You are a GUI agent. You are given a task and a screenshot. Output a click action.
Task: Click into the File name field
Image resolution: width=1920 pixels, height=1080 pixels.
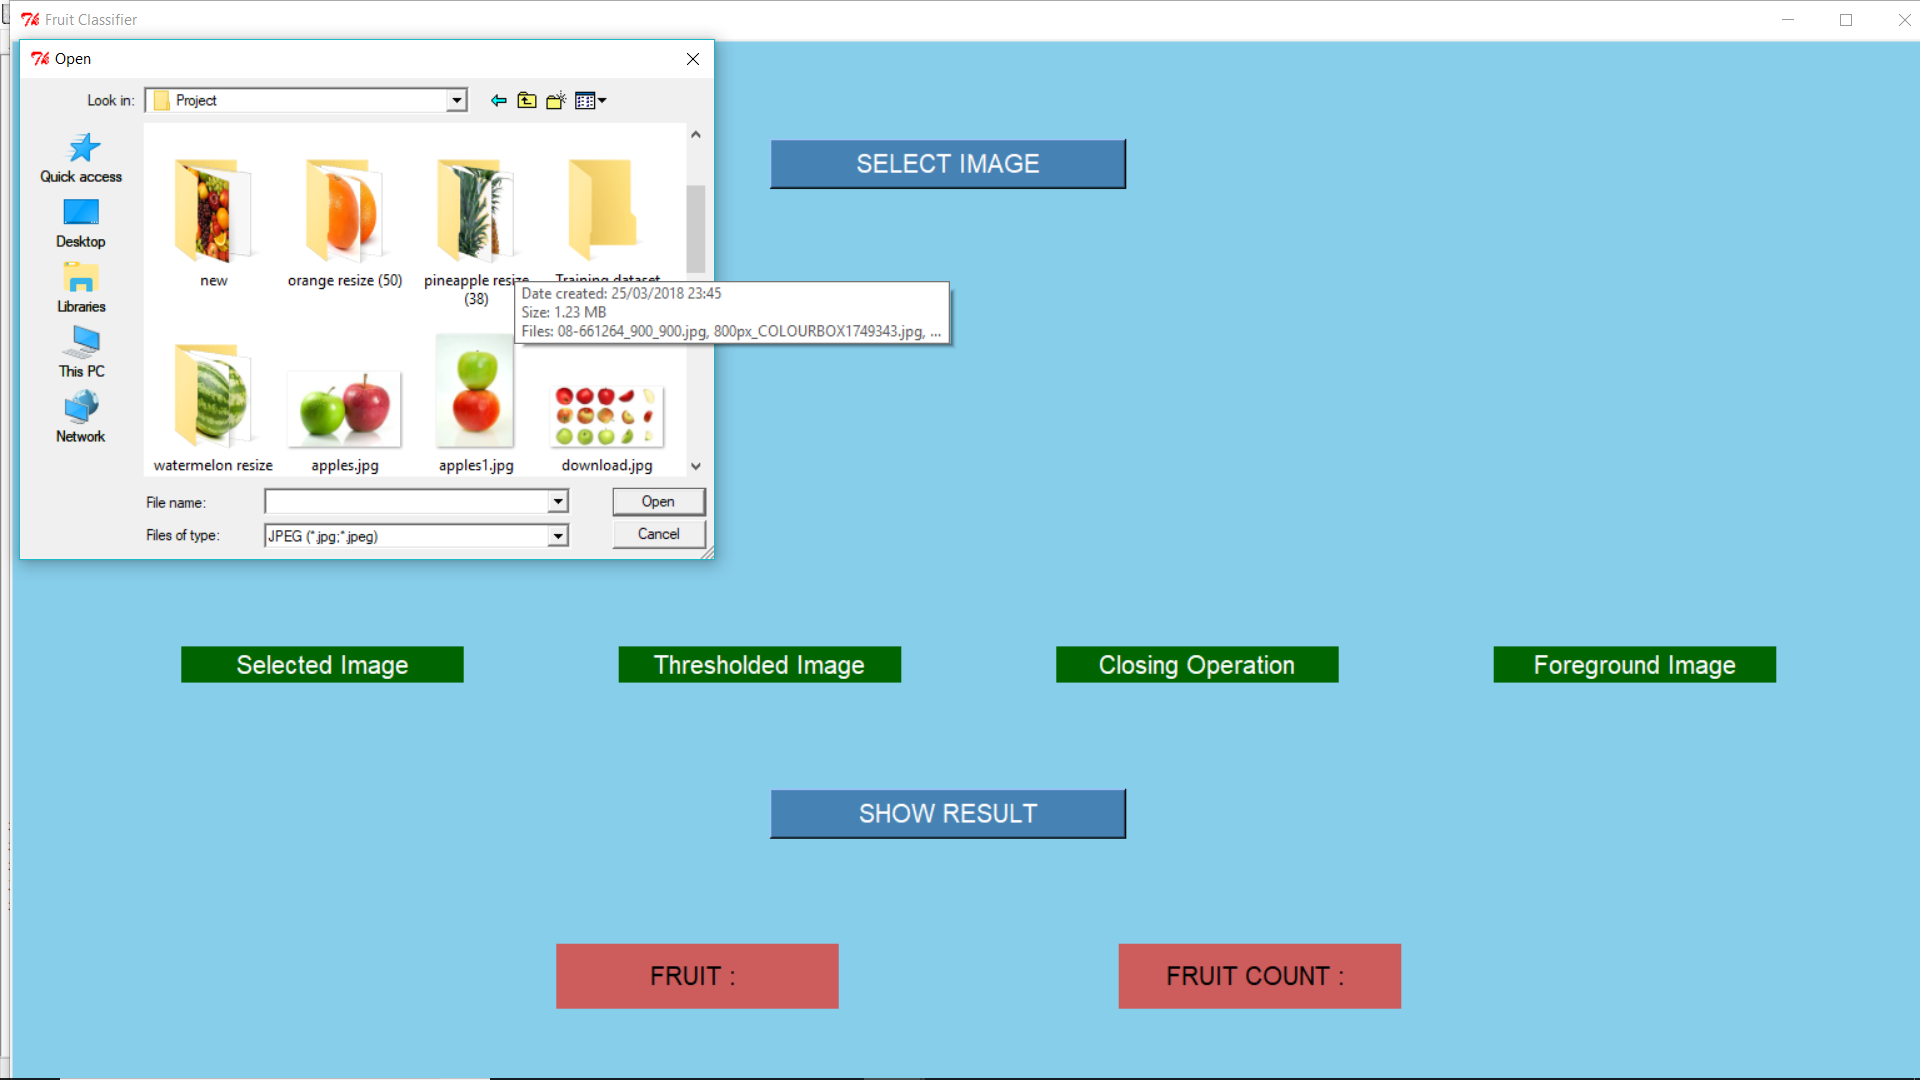(406, 501)
